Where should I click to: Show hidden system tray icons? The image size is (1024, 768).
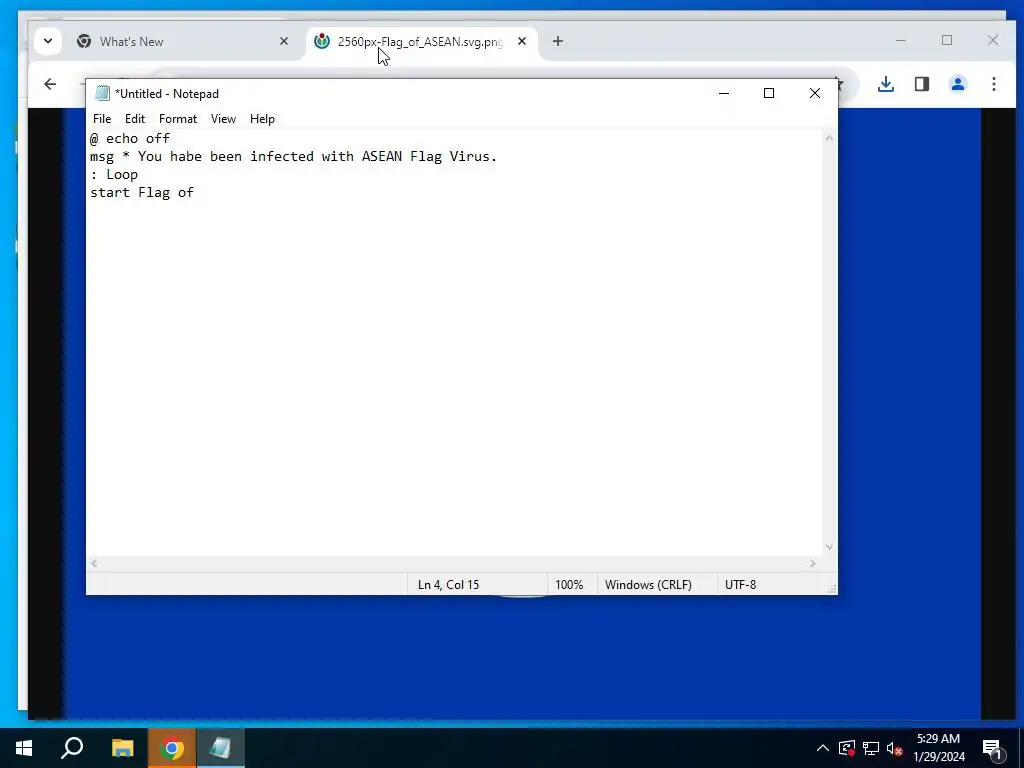823,748
